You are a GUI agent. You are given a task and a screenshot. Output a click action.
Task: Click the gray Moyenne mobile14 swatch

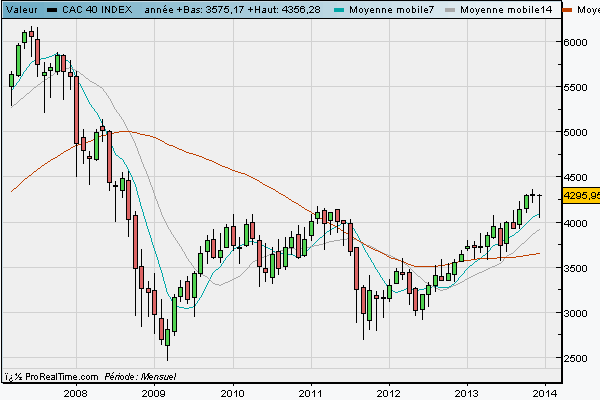coord(450,10)
